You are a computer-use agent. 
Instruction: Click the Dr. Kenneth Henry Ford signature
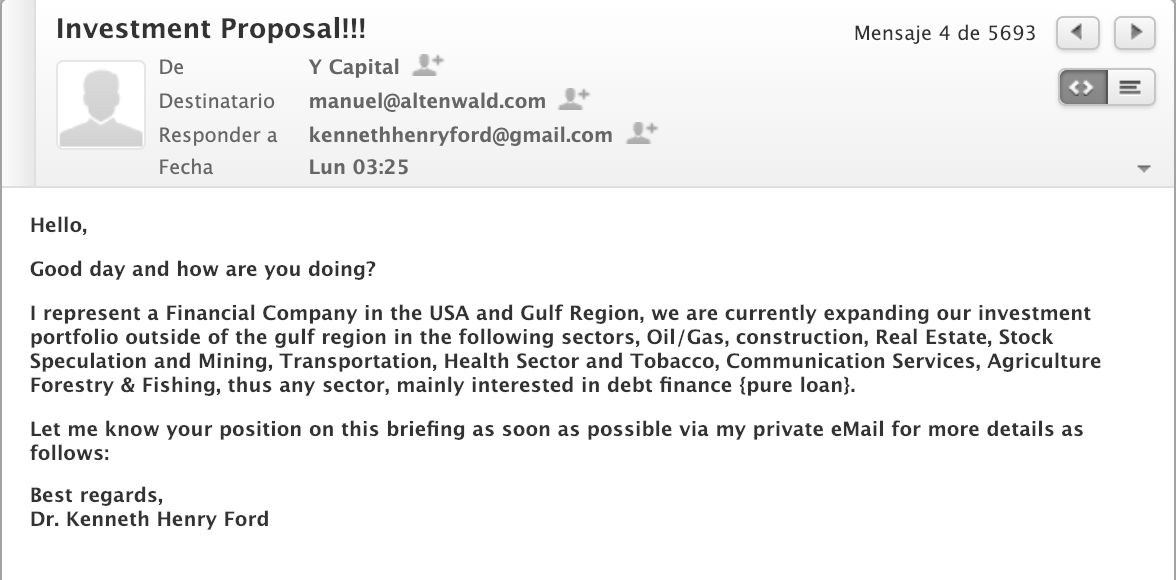[x=149, y=518]
